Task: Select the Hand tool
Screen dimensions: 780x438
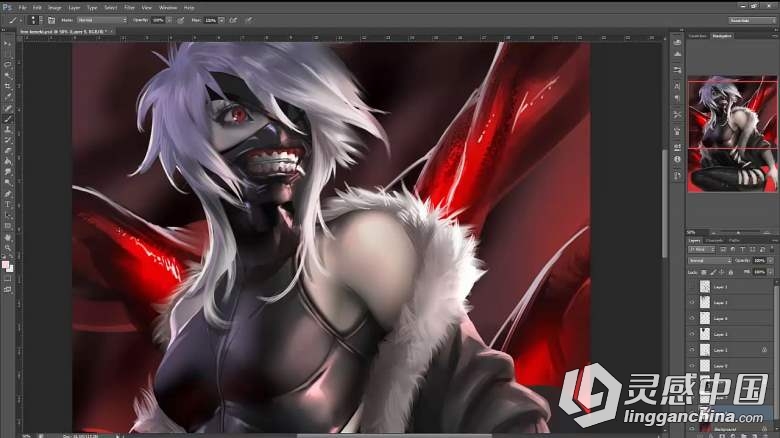Action: tap(7, 237)
